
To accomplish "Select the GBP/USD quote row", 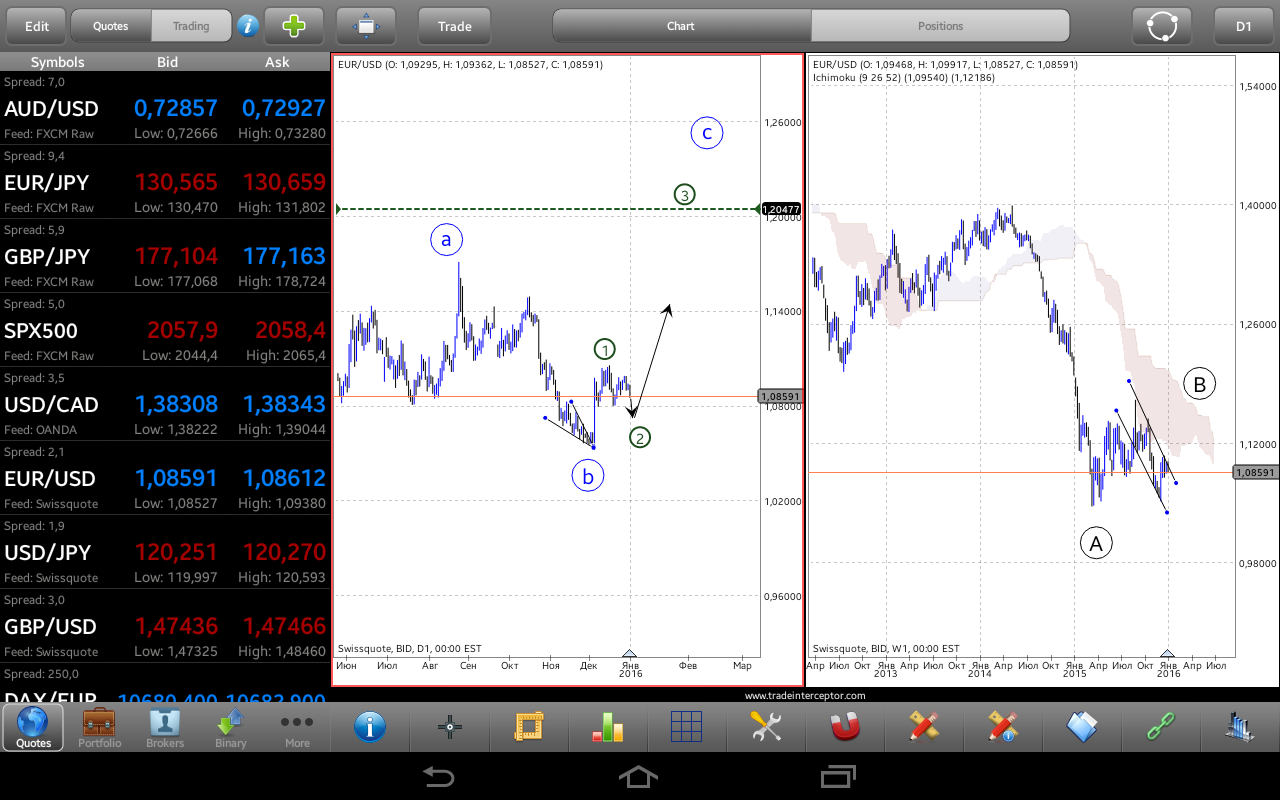I will coord(165,626).
